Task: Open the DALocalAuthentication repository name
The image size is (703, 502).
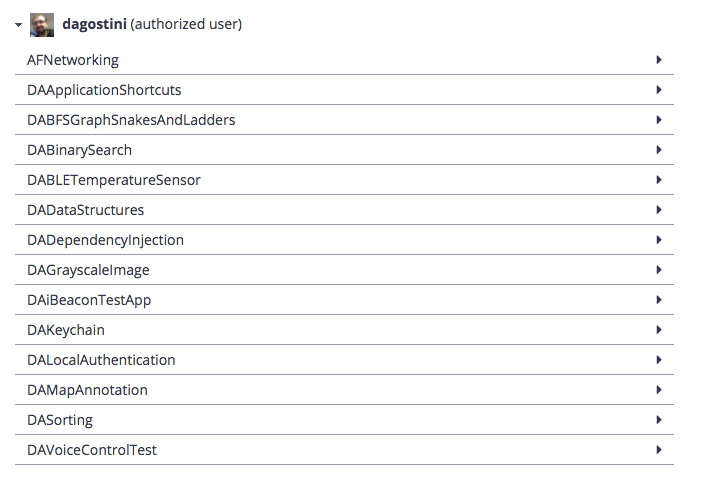Action: click(x=101, y=360)
